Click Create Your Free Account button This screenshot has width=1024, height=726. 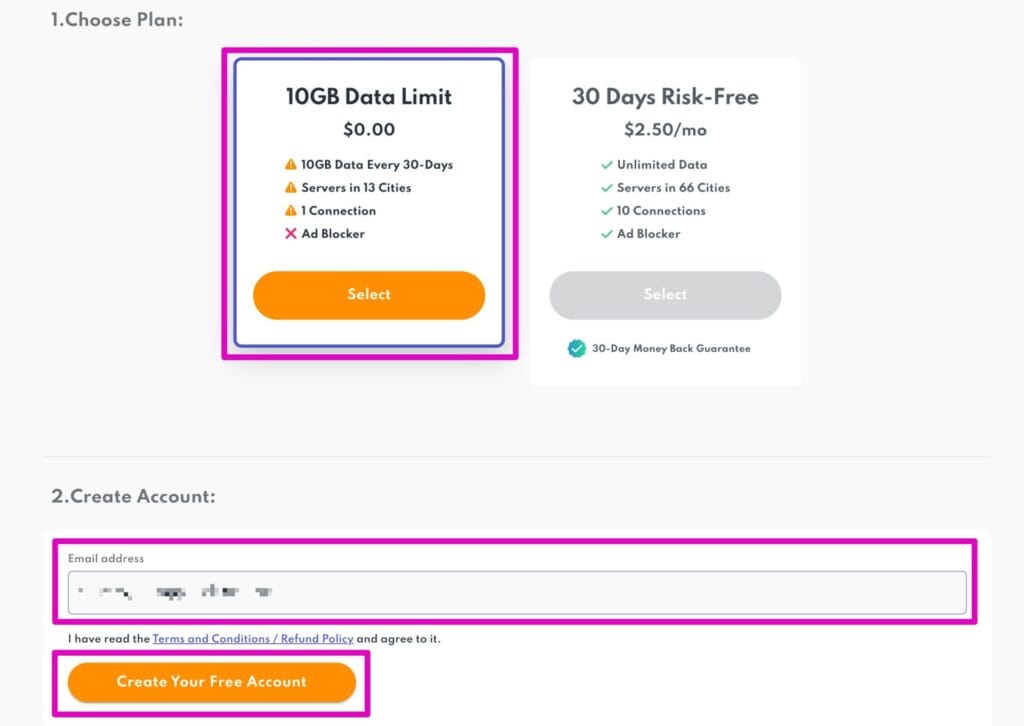pos(211,682)
